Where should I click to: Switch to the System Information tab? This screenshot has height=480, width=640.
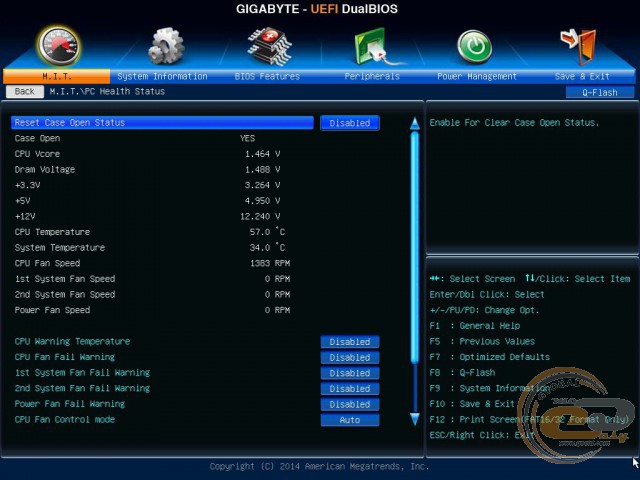(x=162, y=76)
